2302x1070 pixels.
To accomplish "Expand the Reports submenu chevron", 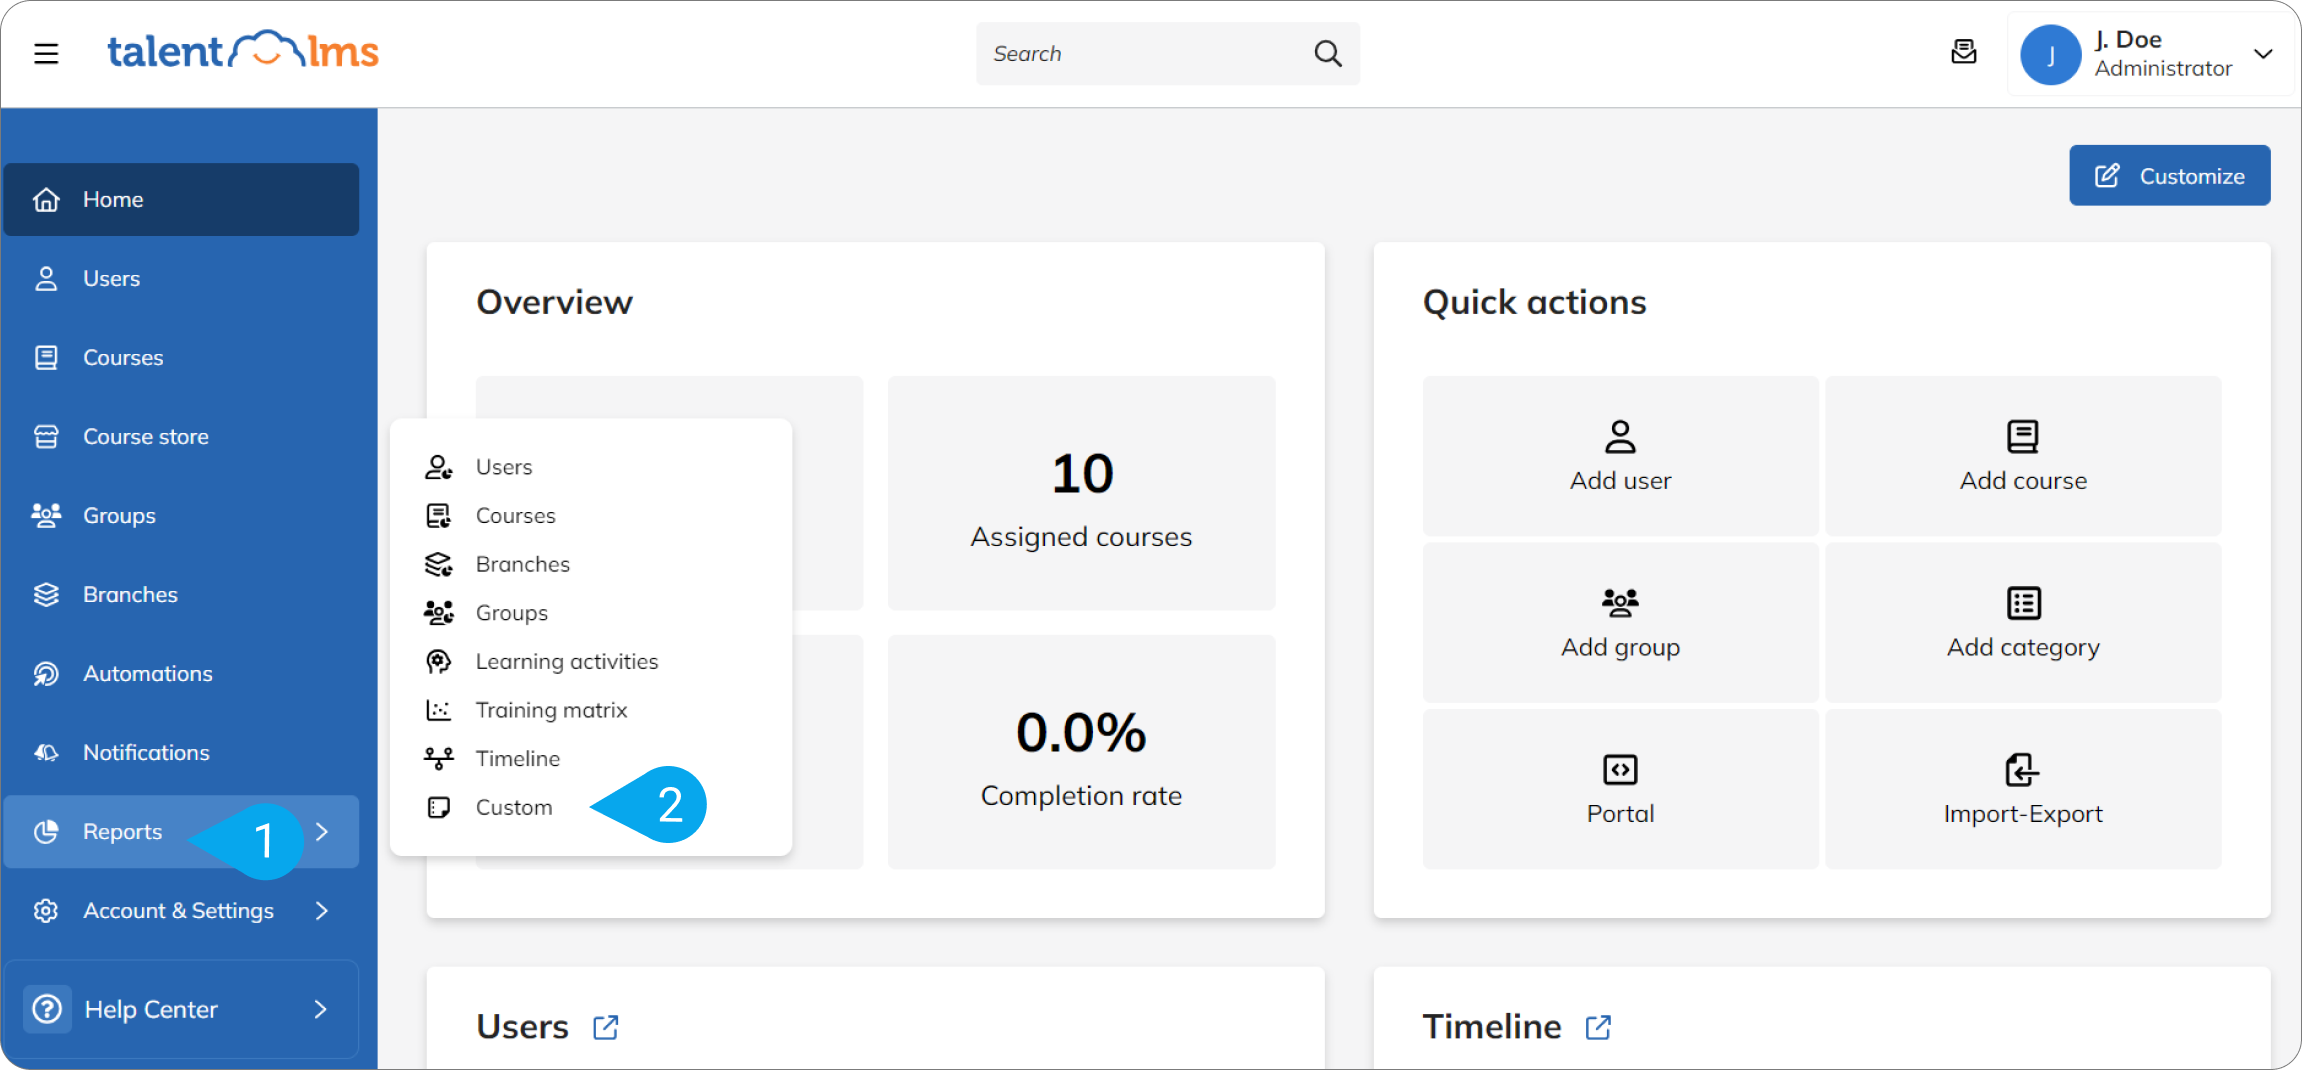I will tap(322, 832).
